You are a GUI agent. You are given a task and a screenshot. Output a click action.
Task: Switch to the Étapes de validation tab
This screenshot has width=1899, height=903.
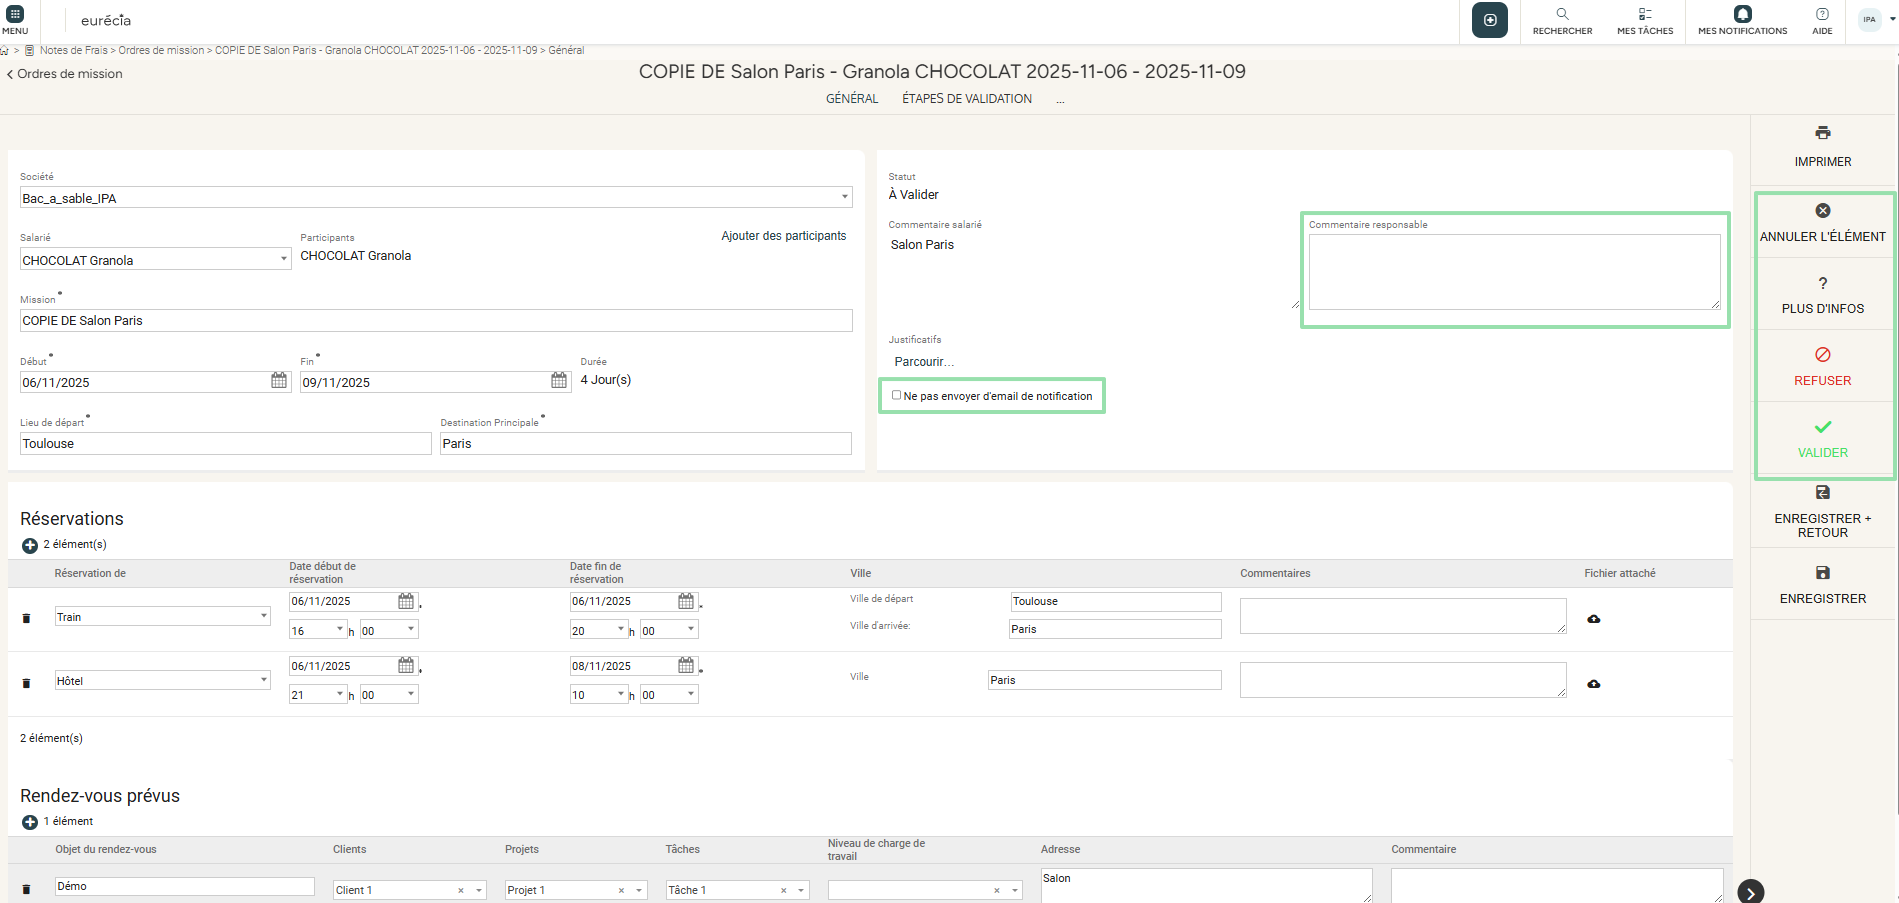966,99
